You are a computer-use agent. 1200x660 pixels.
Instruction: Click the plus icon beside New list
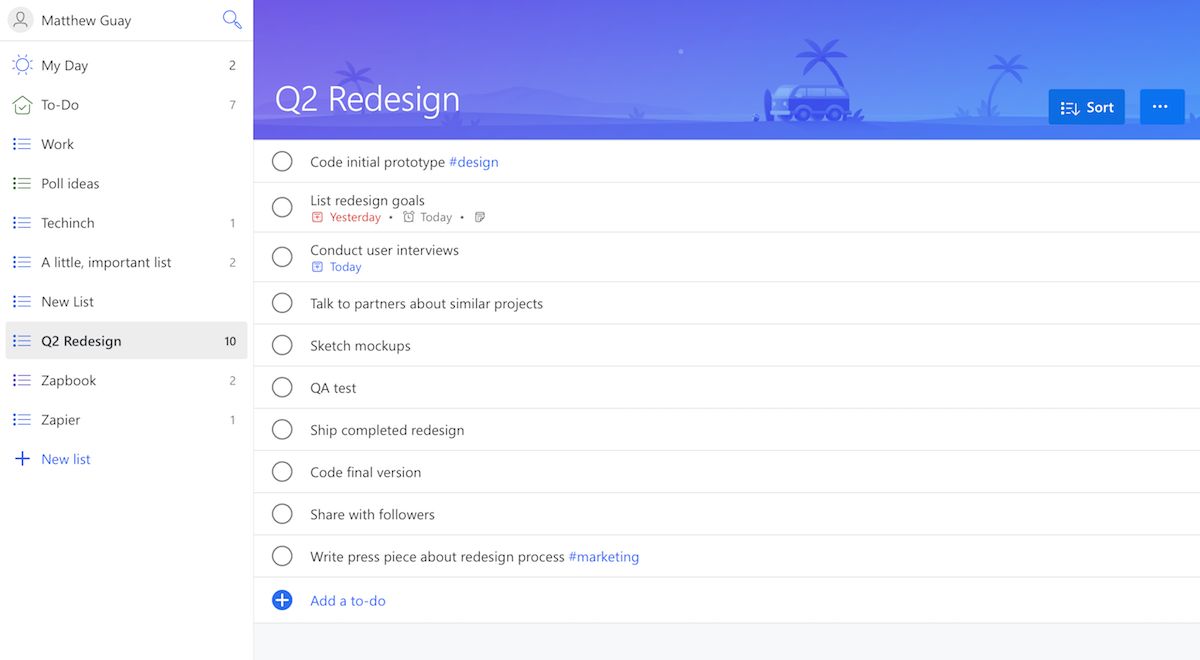(x=21, y=459)
